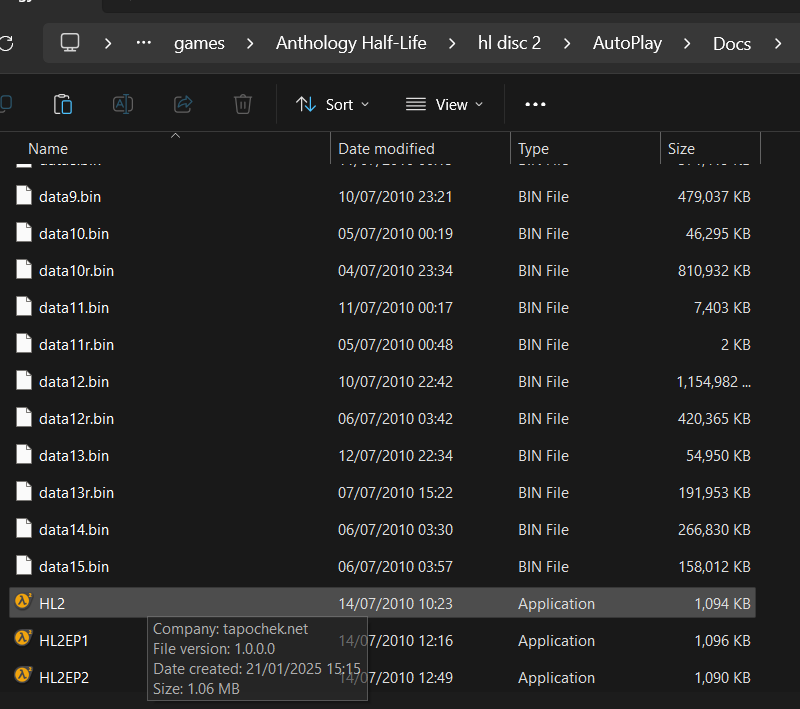800x709 pixels.
Task: Click the HL2EP1 lambda application icon
Action: pyautogui.click(x=23, y=639)
